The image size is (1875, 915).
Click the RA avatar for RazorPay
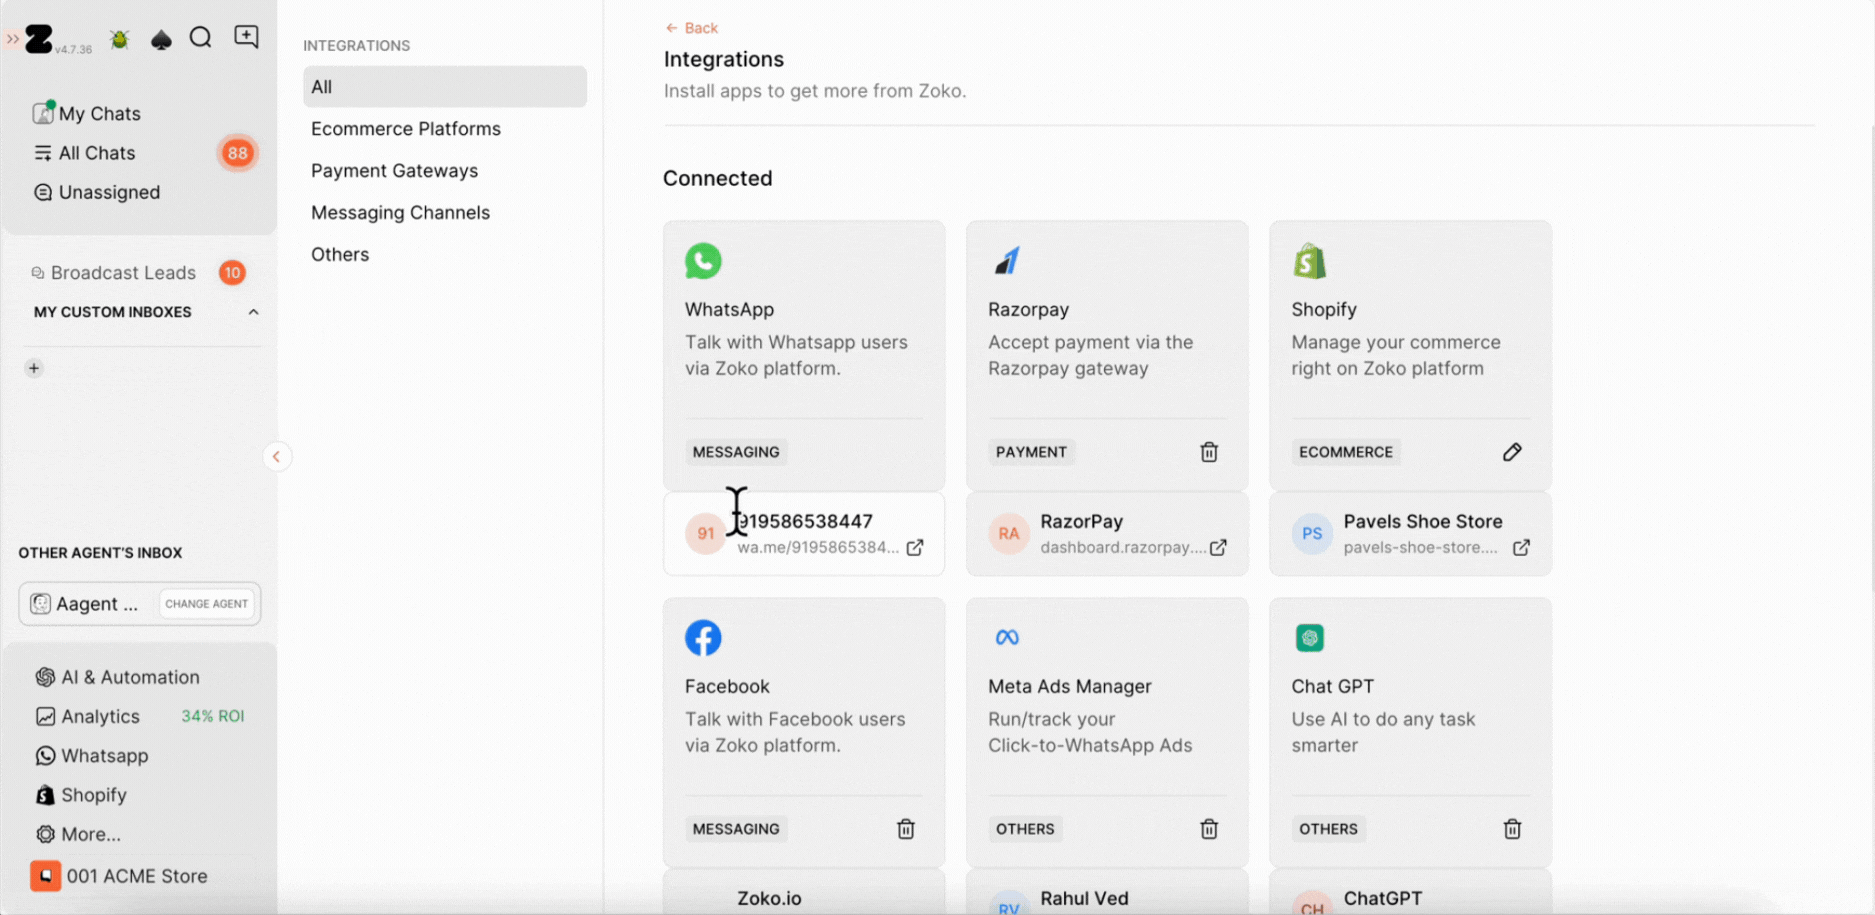click(1009, 534)
